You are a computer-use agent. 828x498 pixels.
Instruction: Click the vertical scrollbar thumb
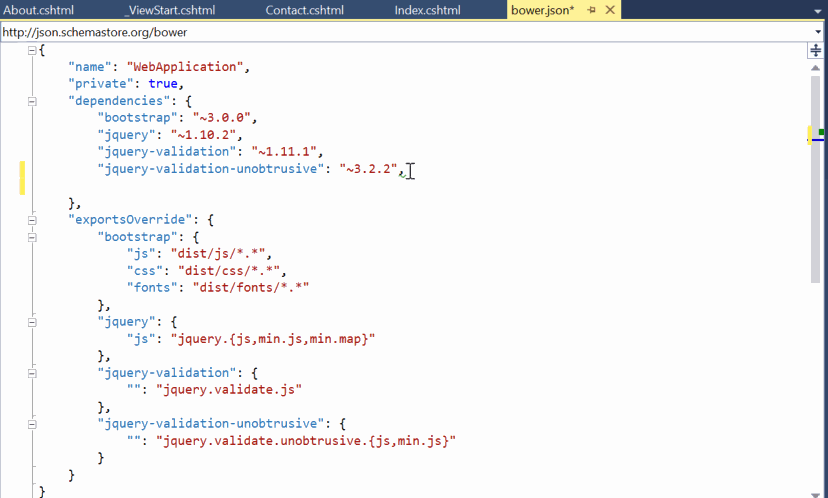click(x=816, y=180)
